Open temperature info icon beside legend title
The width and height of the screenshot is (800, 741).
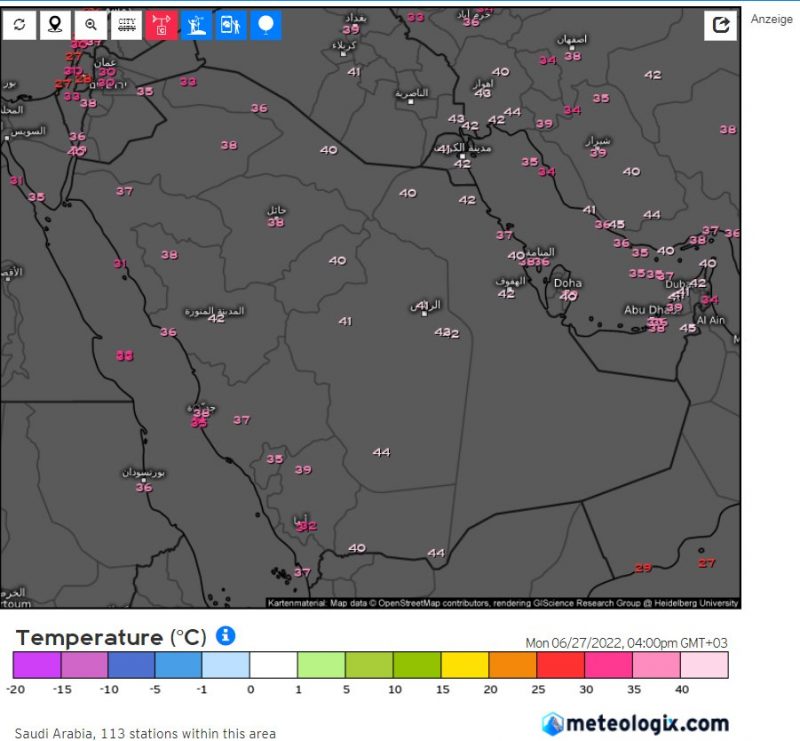click(226, 636)
